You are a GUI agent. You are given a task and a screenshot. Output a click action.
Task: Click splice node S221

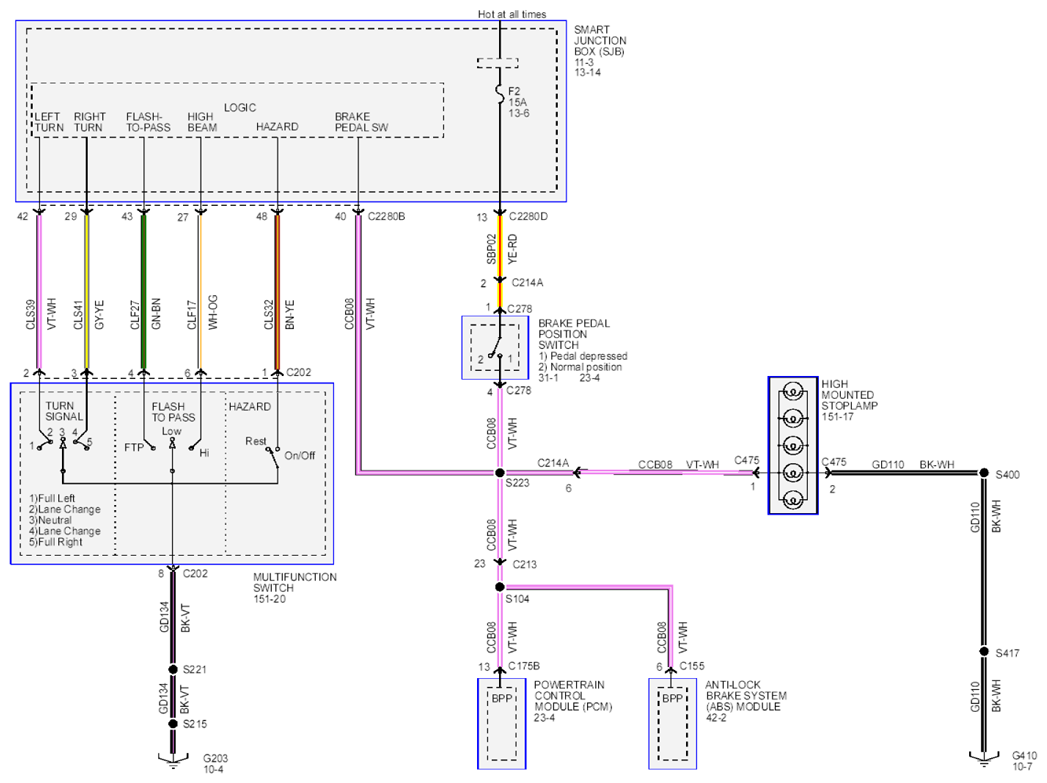click(173, 669)
